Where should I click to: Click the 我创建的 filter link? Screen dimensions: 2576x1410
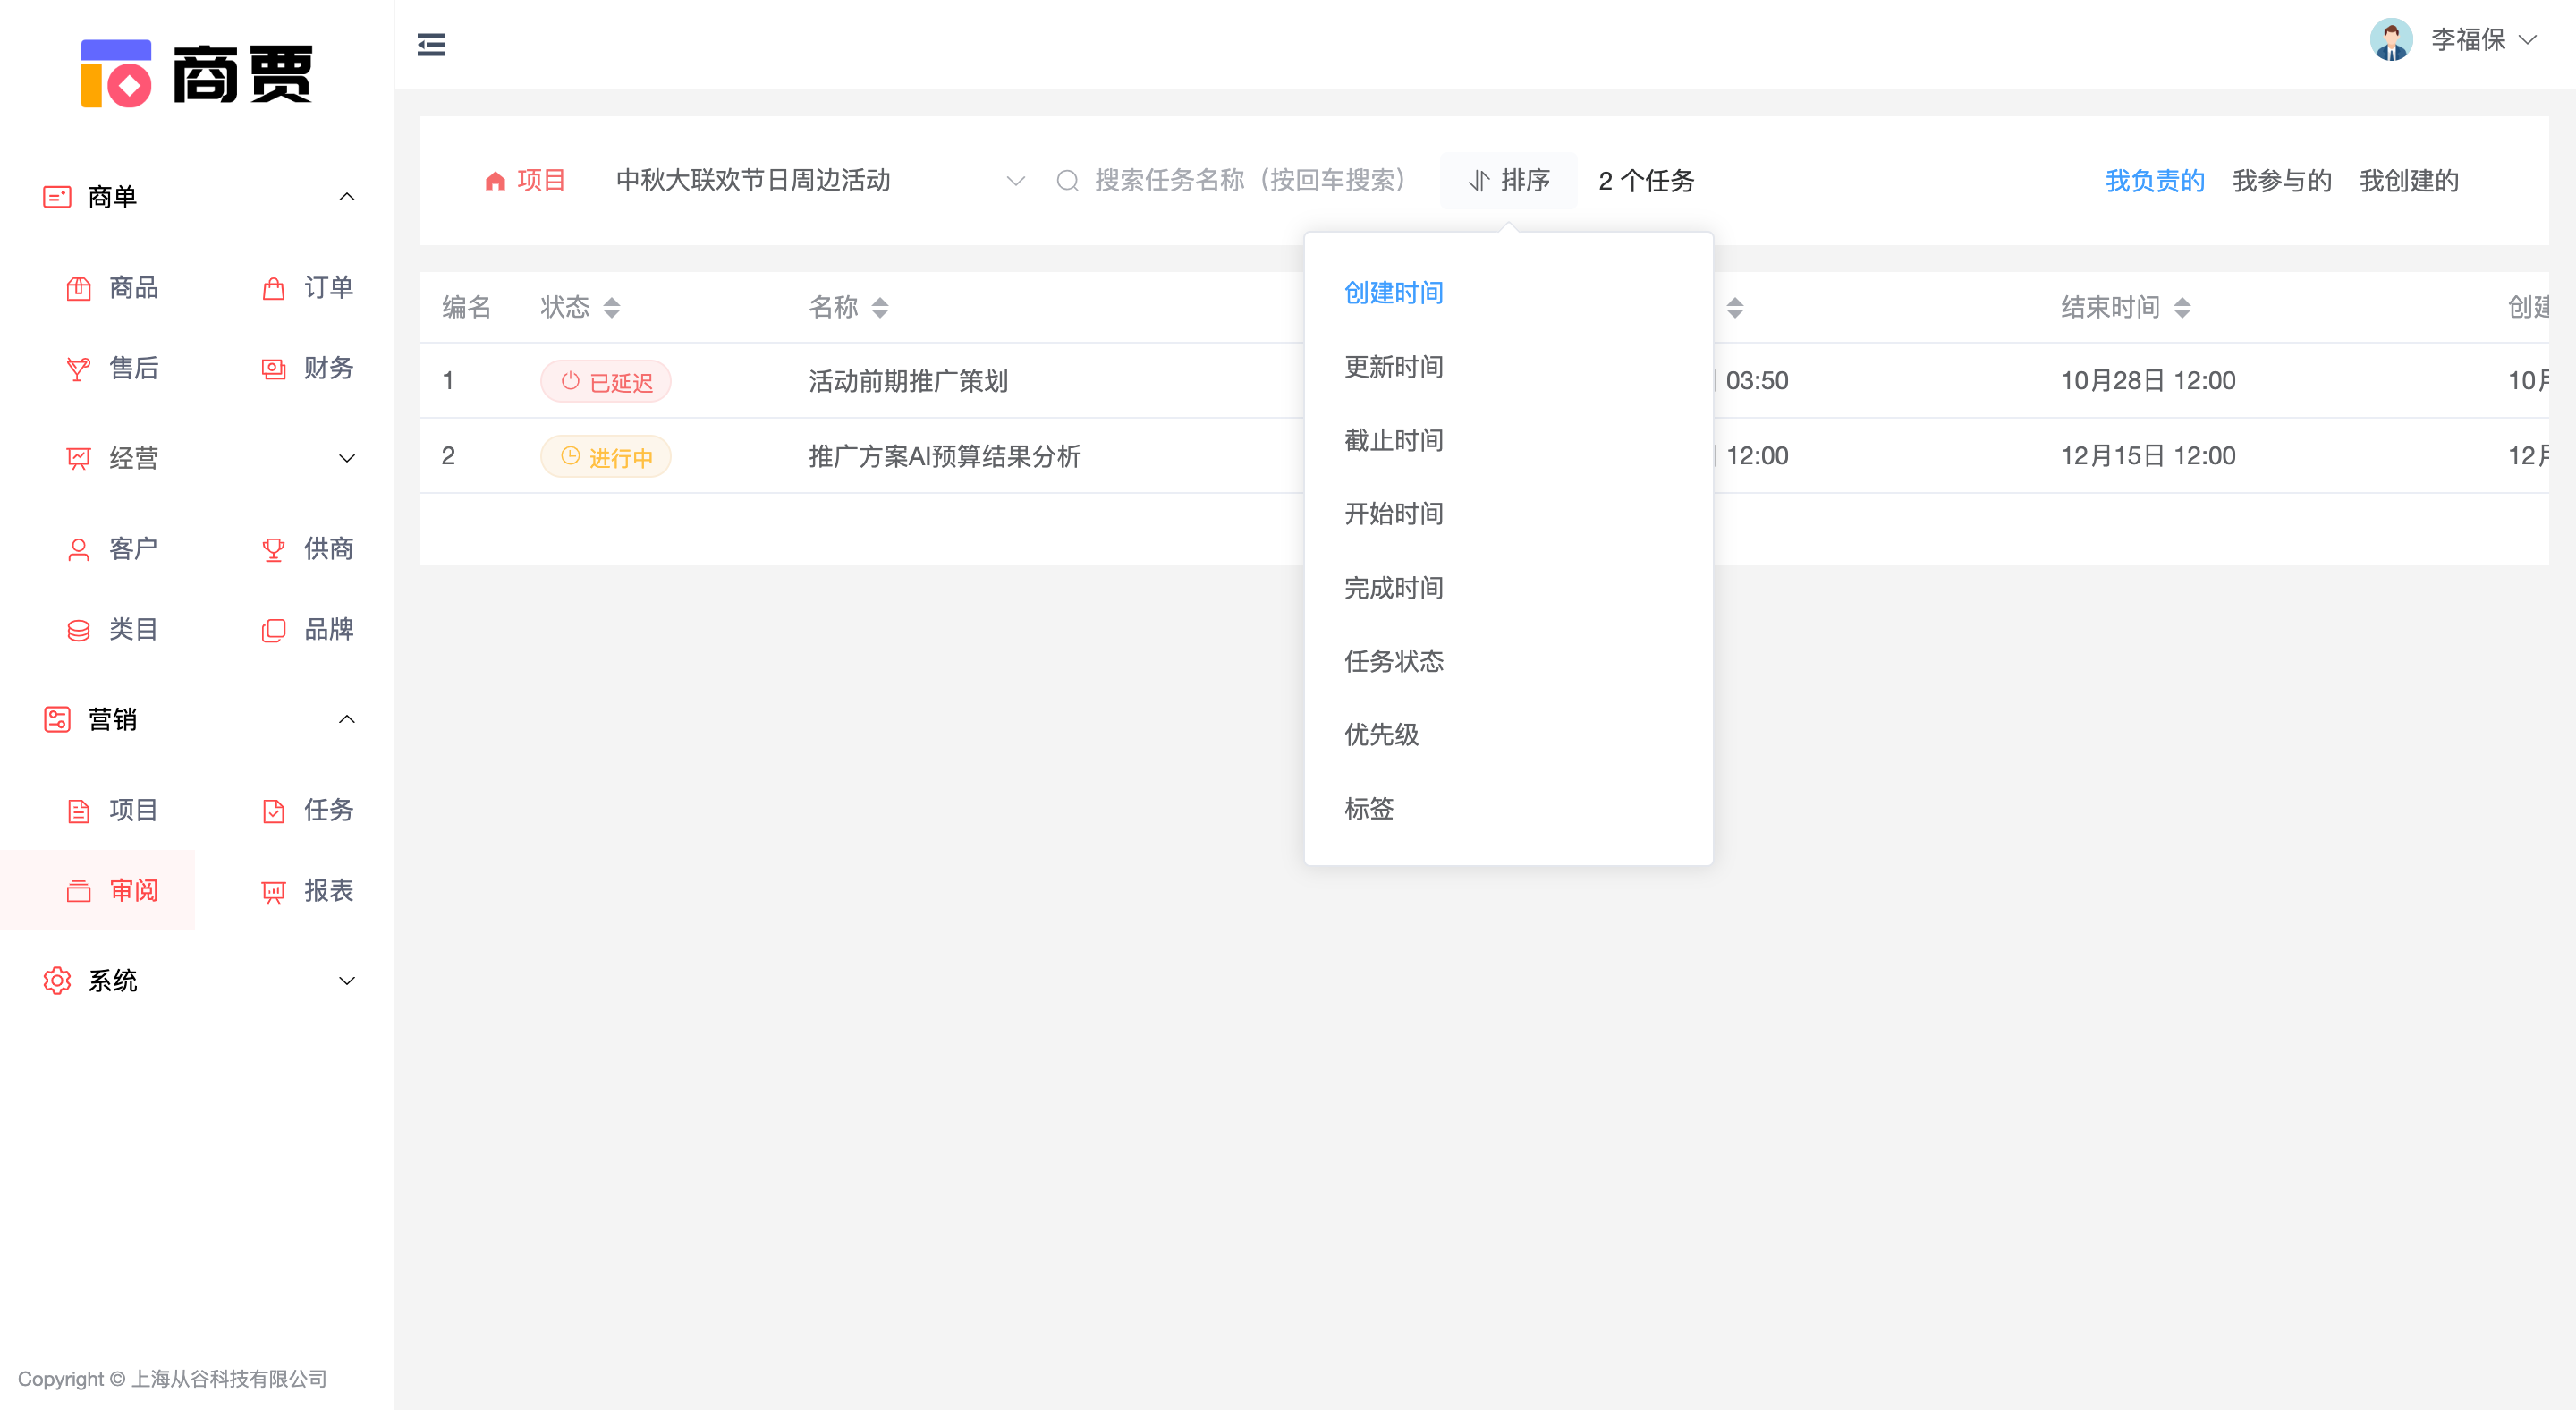click(x=2409, y=181)
